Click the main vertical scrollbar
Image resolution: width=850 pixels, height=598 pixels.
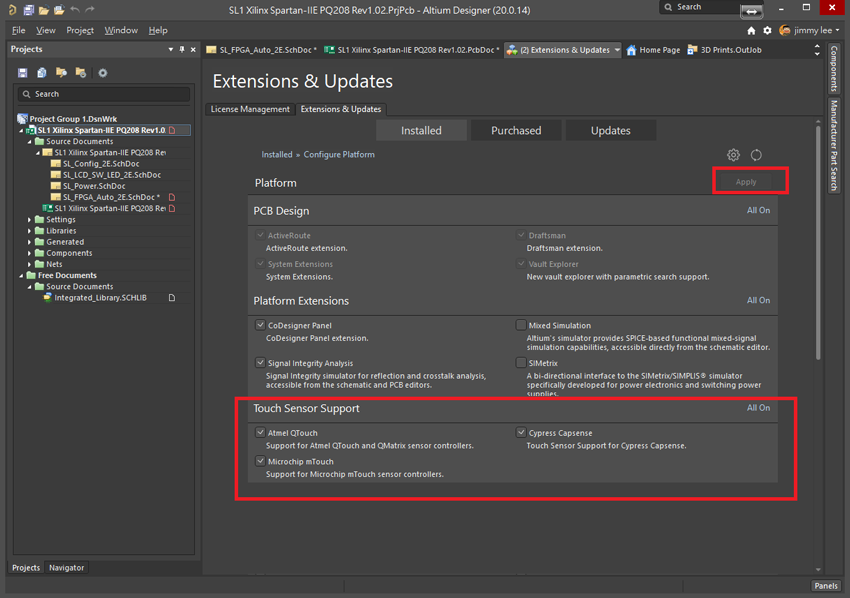tap(818, 241)
